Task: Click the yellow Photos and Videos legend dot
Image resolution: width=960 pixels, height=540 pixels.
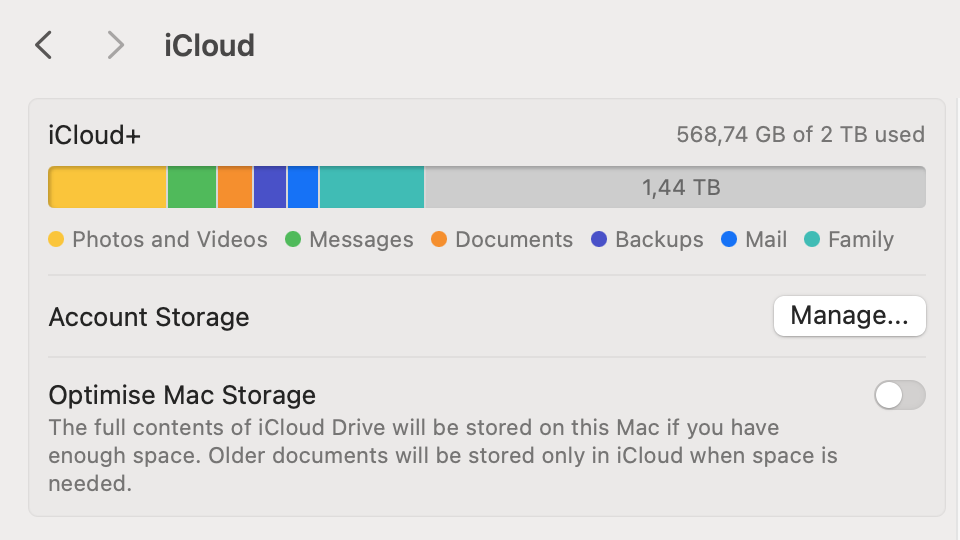Action: click(x=56, y=240)
